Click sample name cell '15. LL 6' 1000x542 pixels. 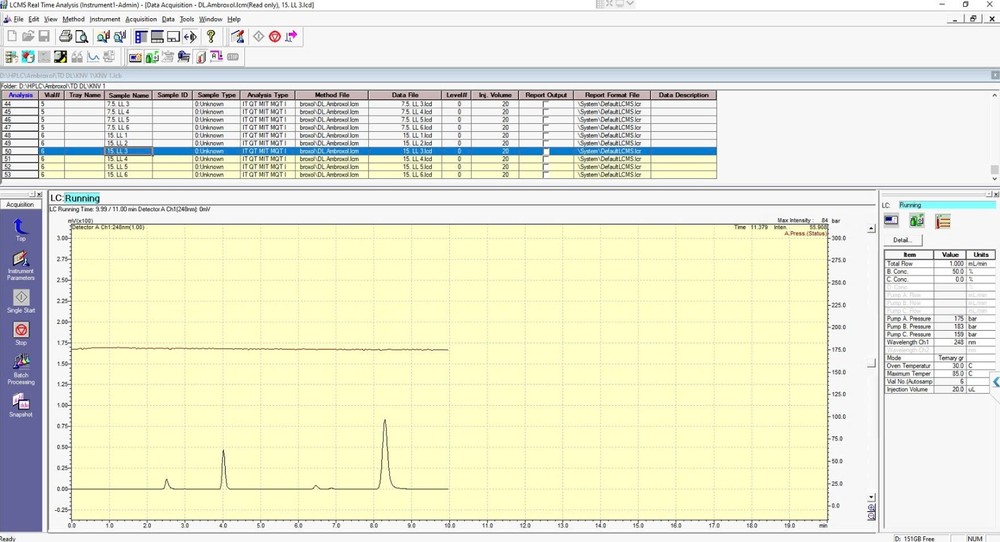pos(128,174)
